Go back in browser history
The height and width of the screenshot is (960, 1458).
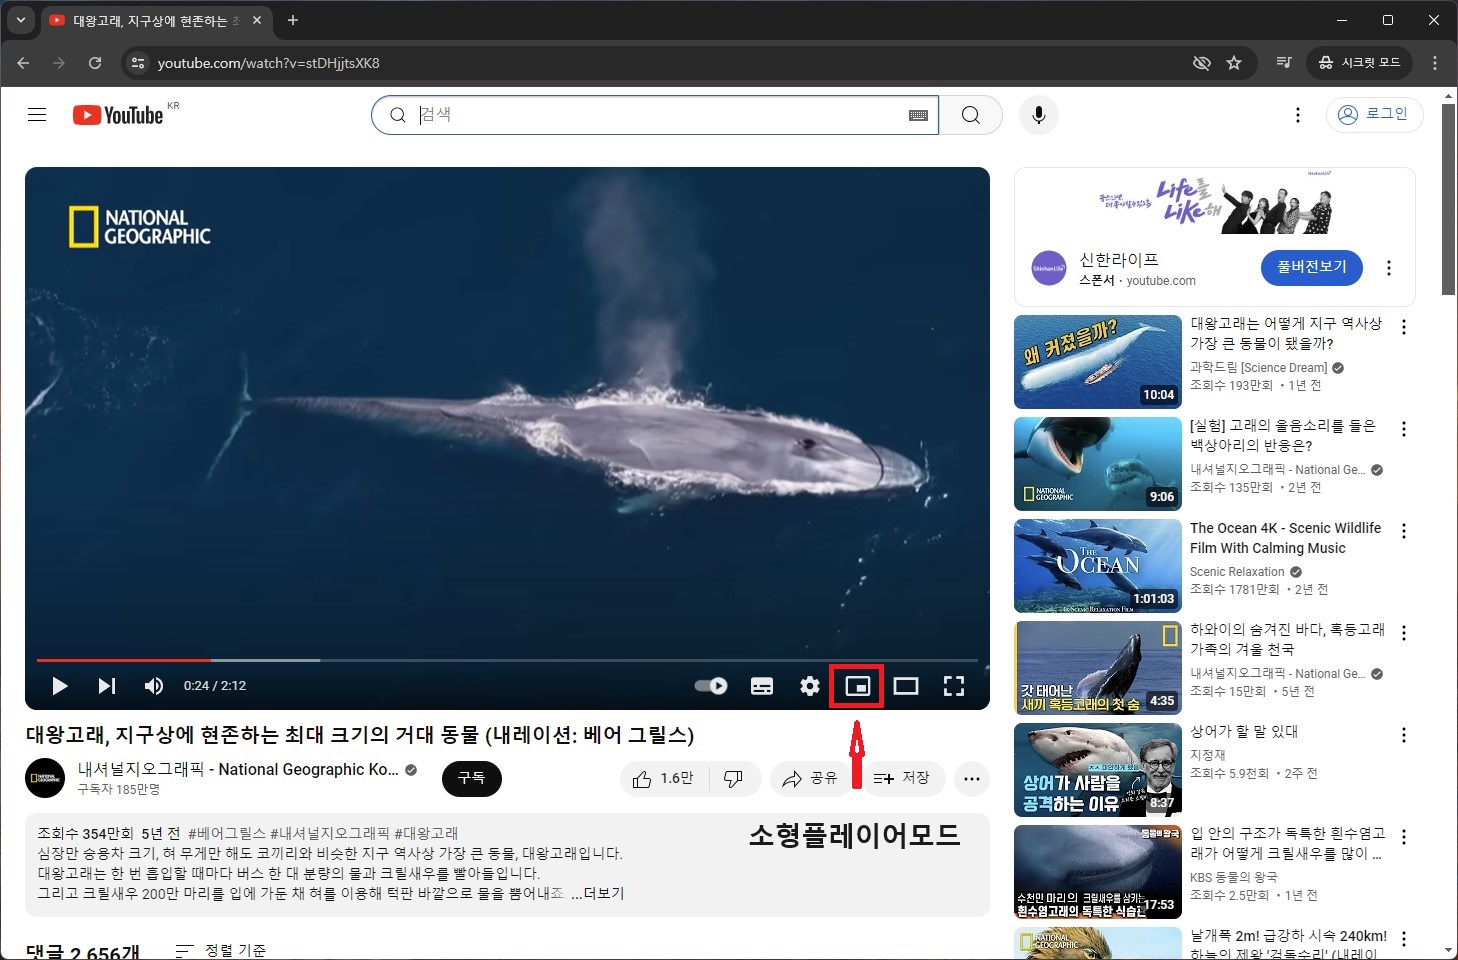tap(23, 63)
